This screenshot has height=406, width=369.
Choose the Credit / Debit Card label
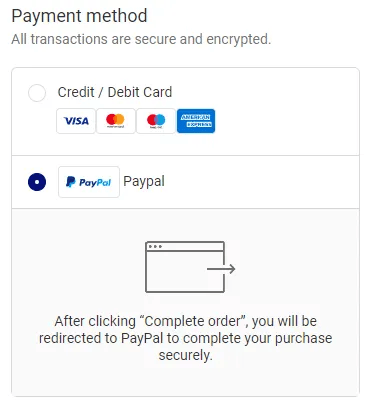coord(115,92)
